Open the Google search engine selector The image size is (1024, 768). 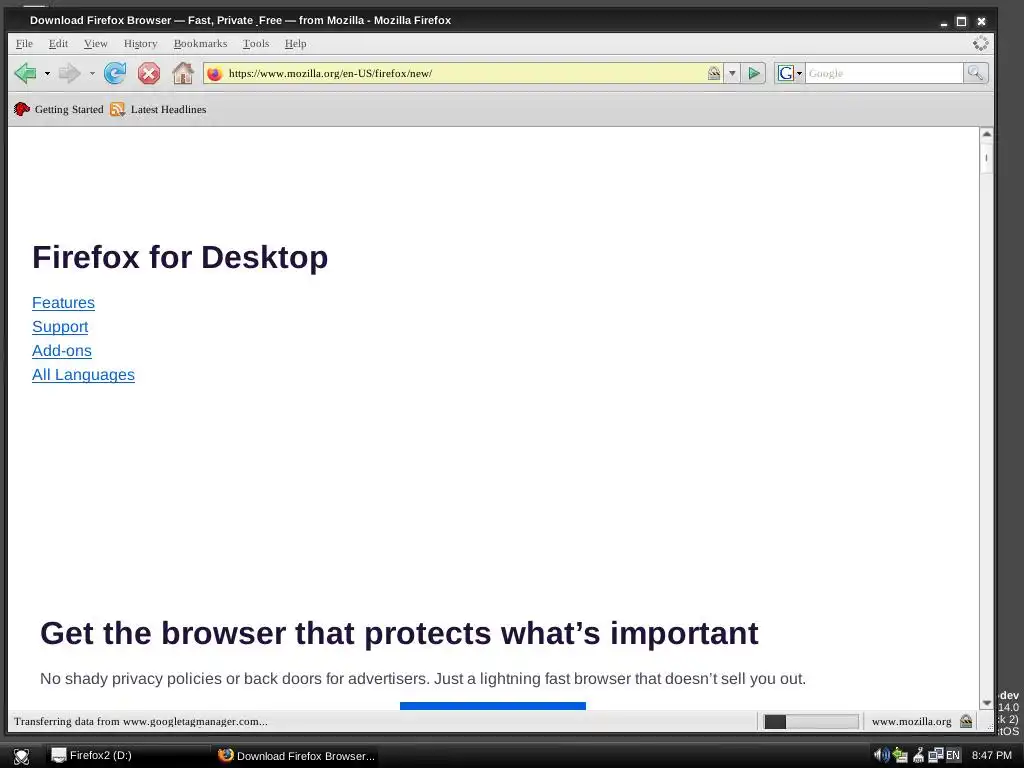point(790,73)
